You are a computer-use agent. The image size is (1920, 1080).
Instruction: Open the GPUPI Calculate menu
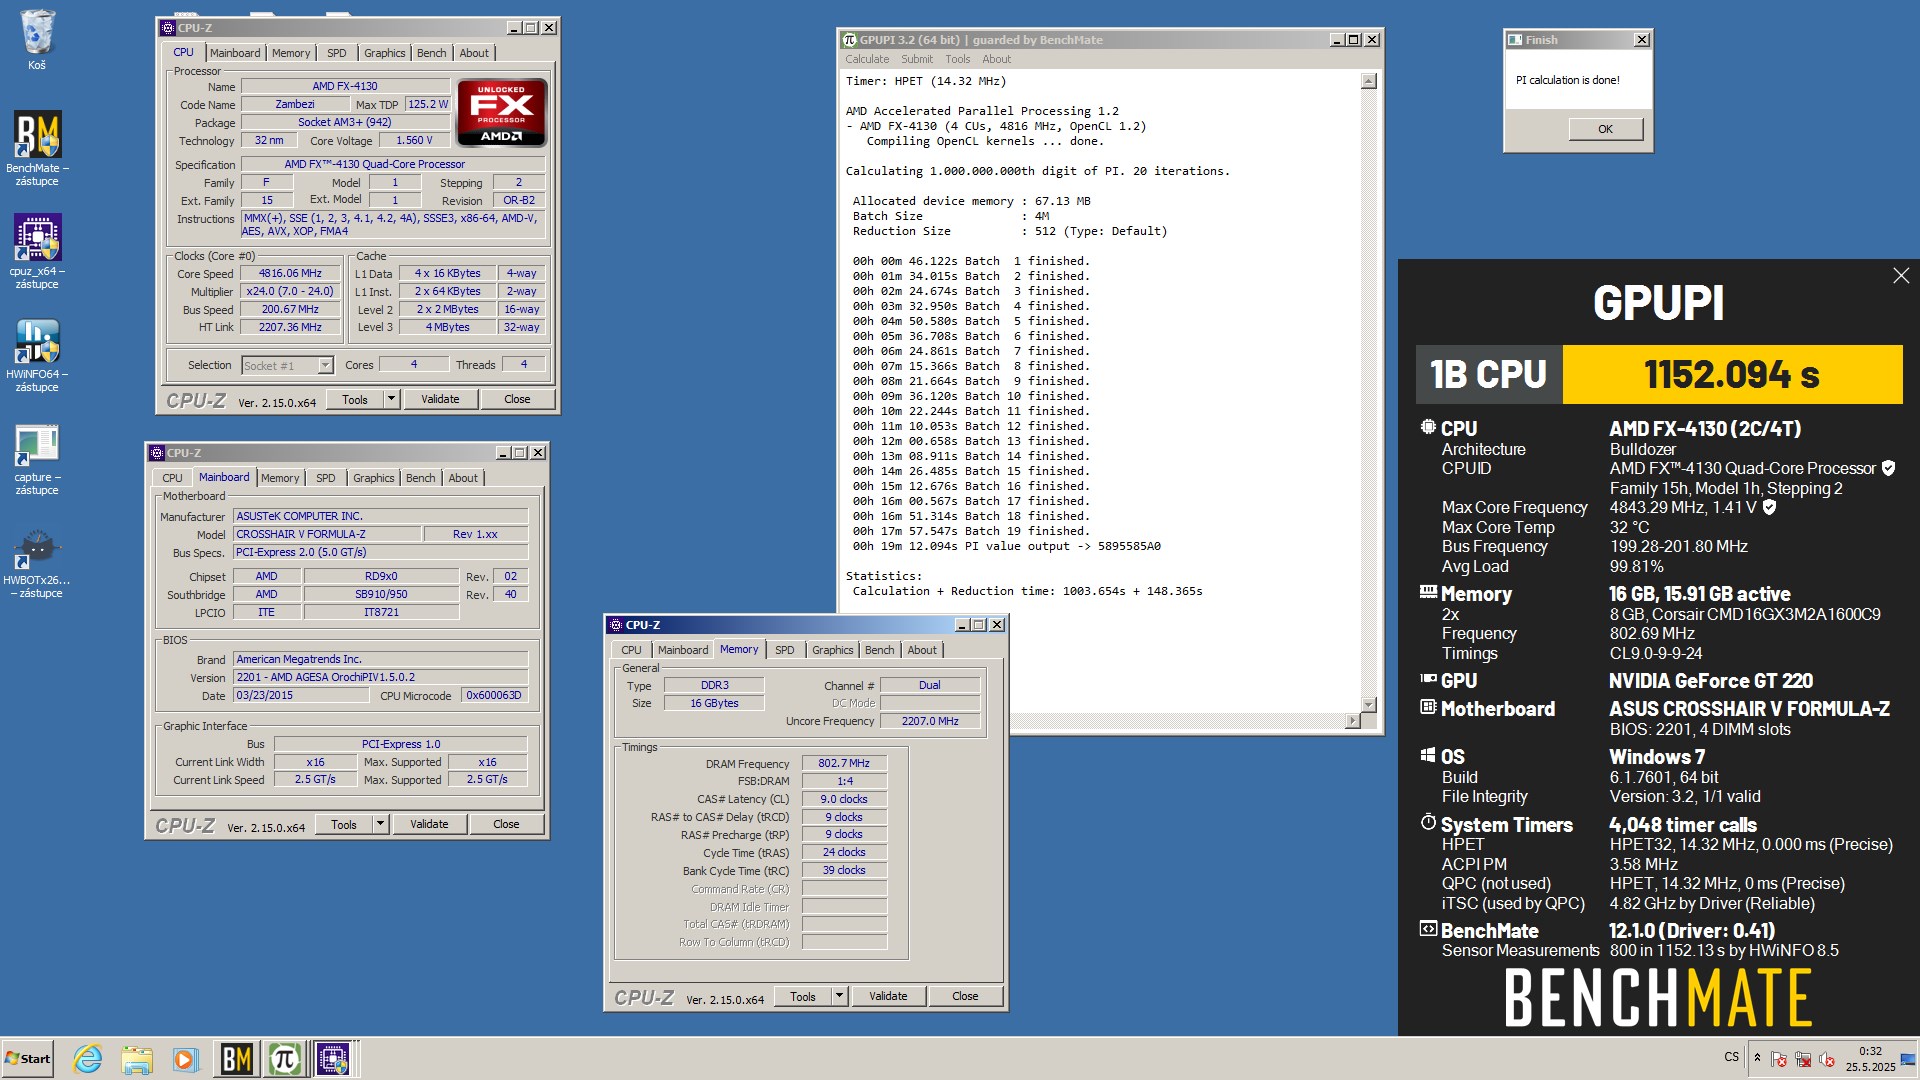pyautogui.click(x=867, y=59)
